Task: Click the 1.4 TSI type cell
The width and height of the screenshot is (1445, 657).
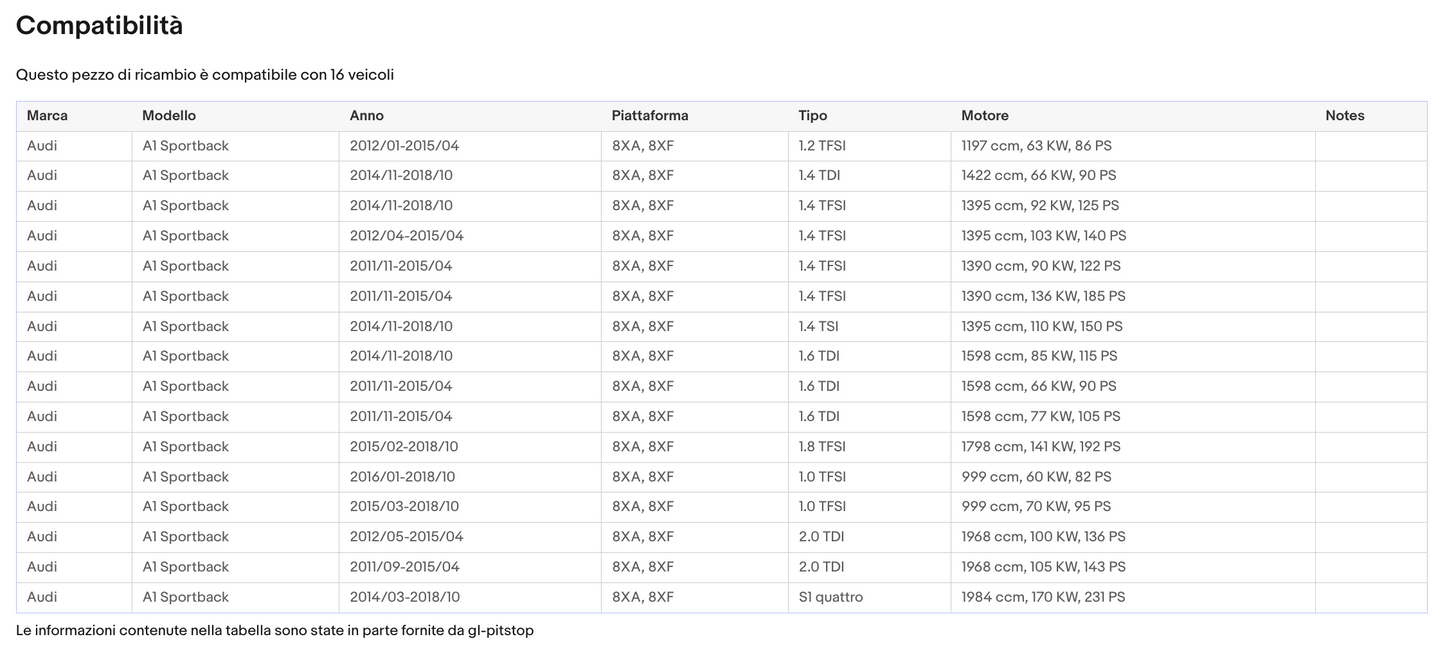Action: pos(817,326)
